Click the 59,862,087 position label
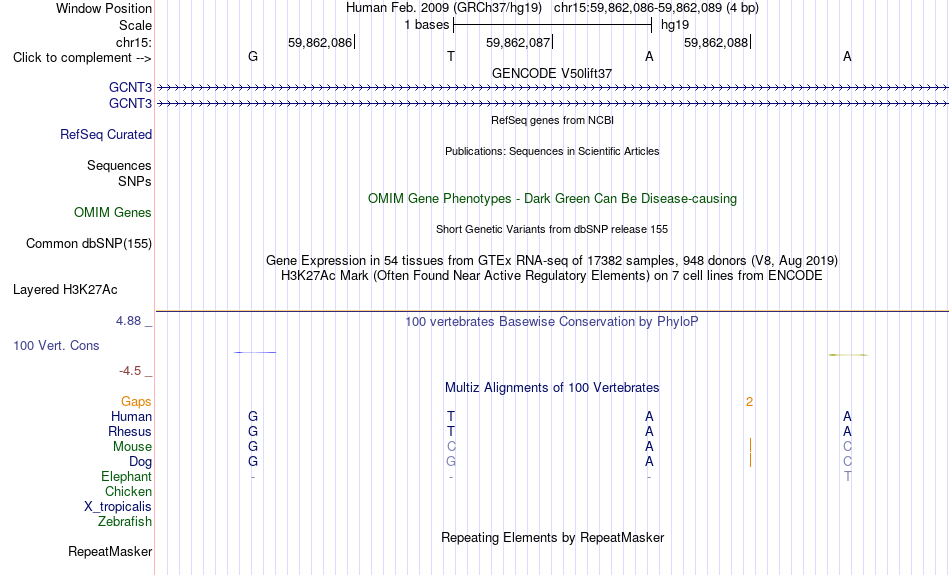 click(518, 42)
